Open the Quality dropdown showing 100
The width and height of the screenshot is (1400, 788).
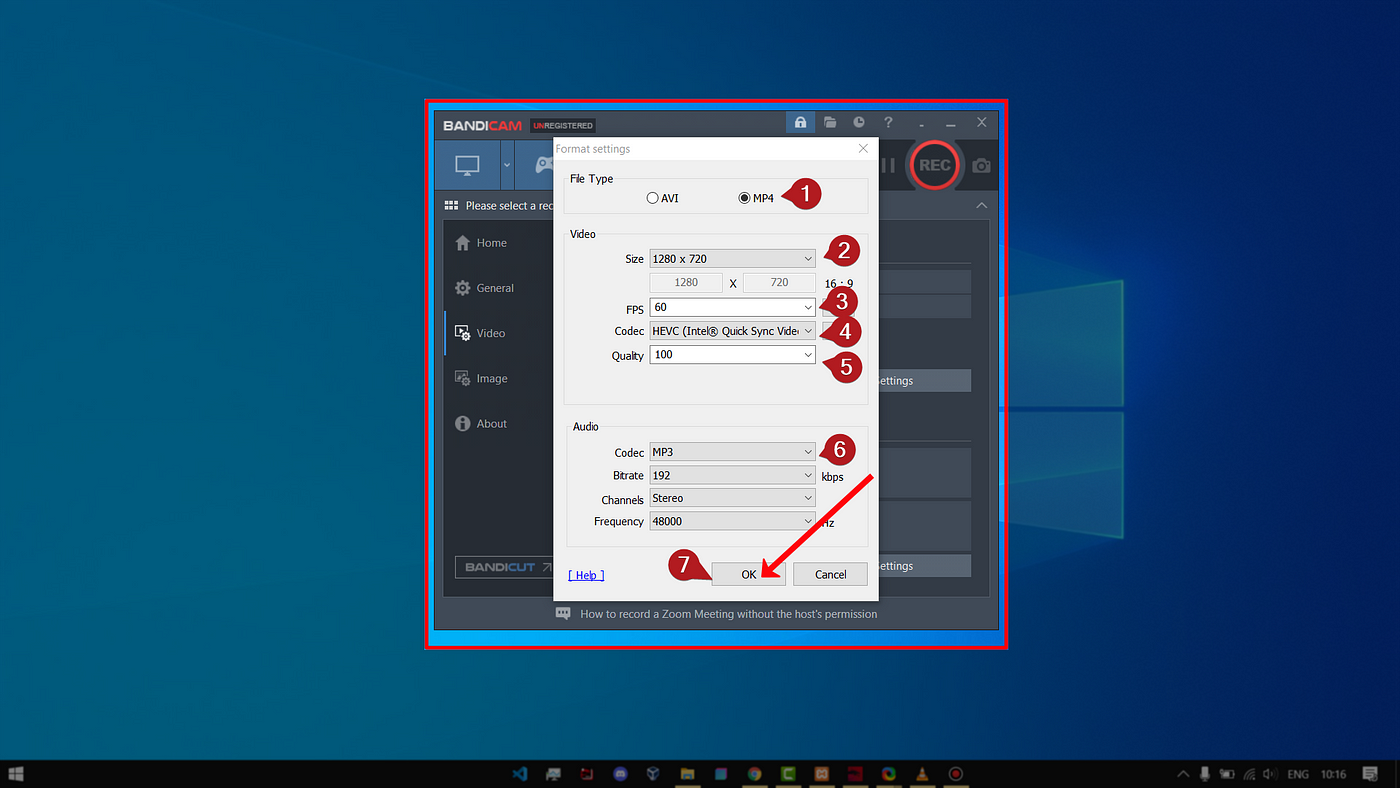[733, 354]
